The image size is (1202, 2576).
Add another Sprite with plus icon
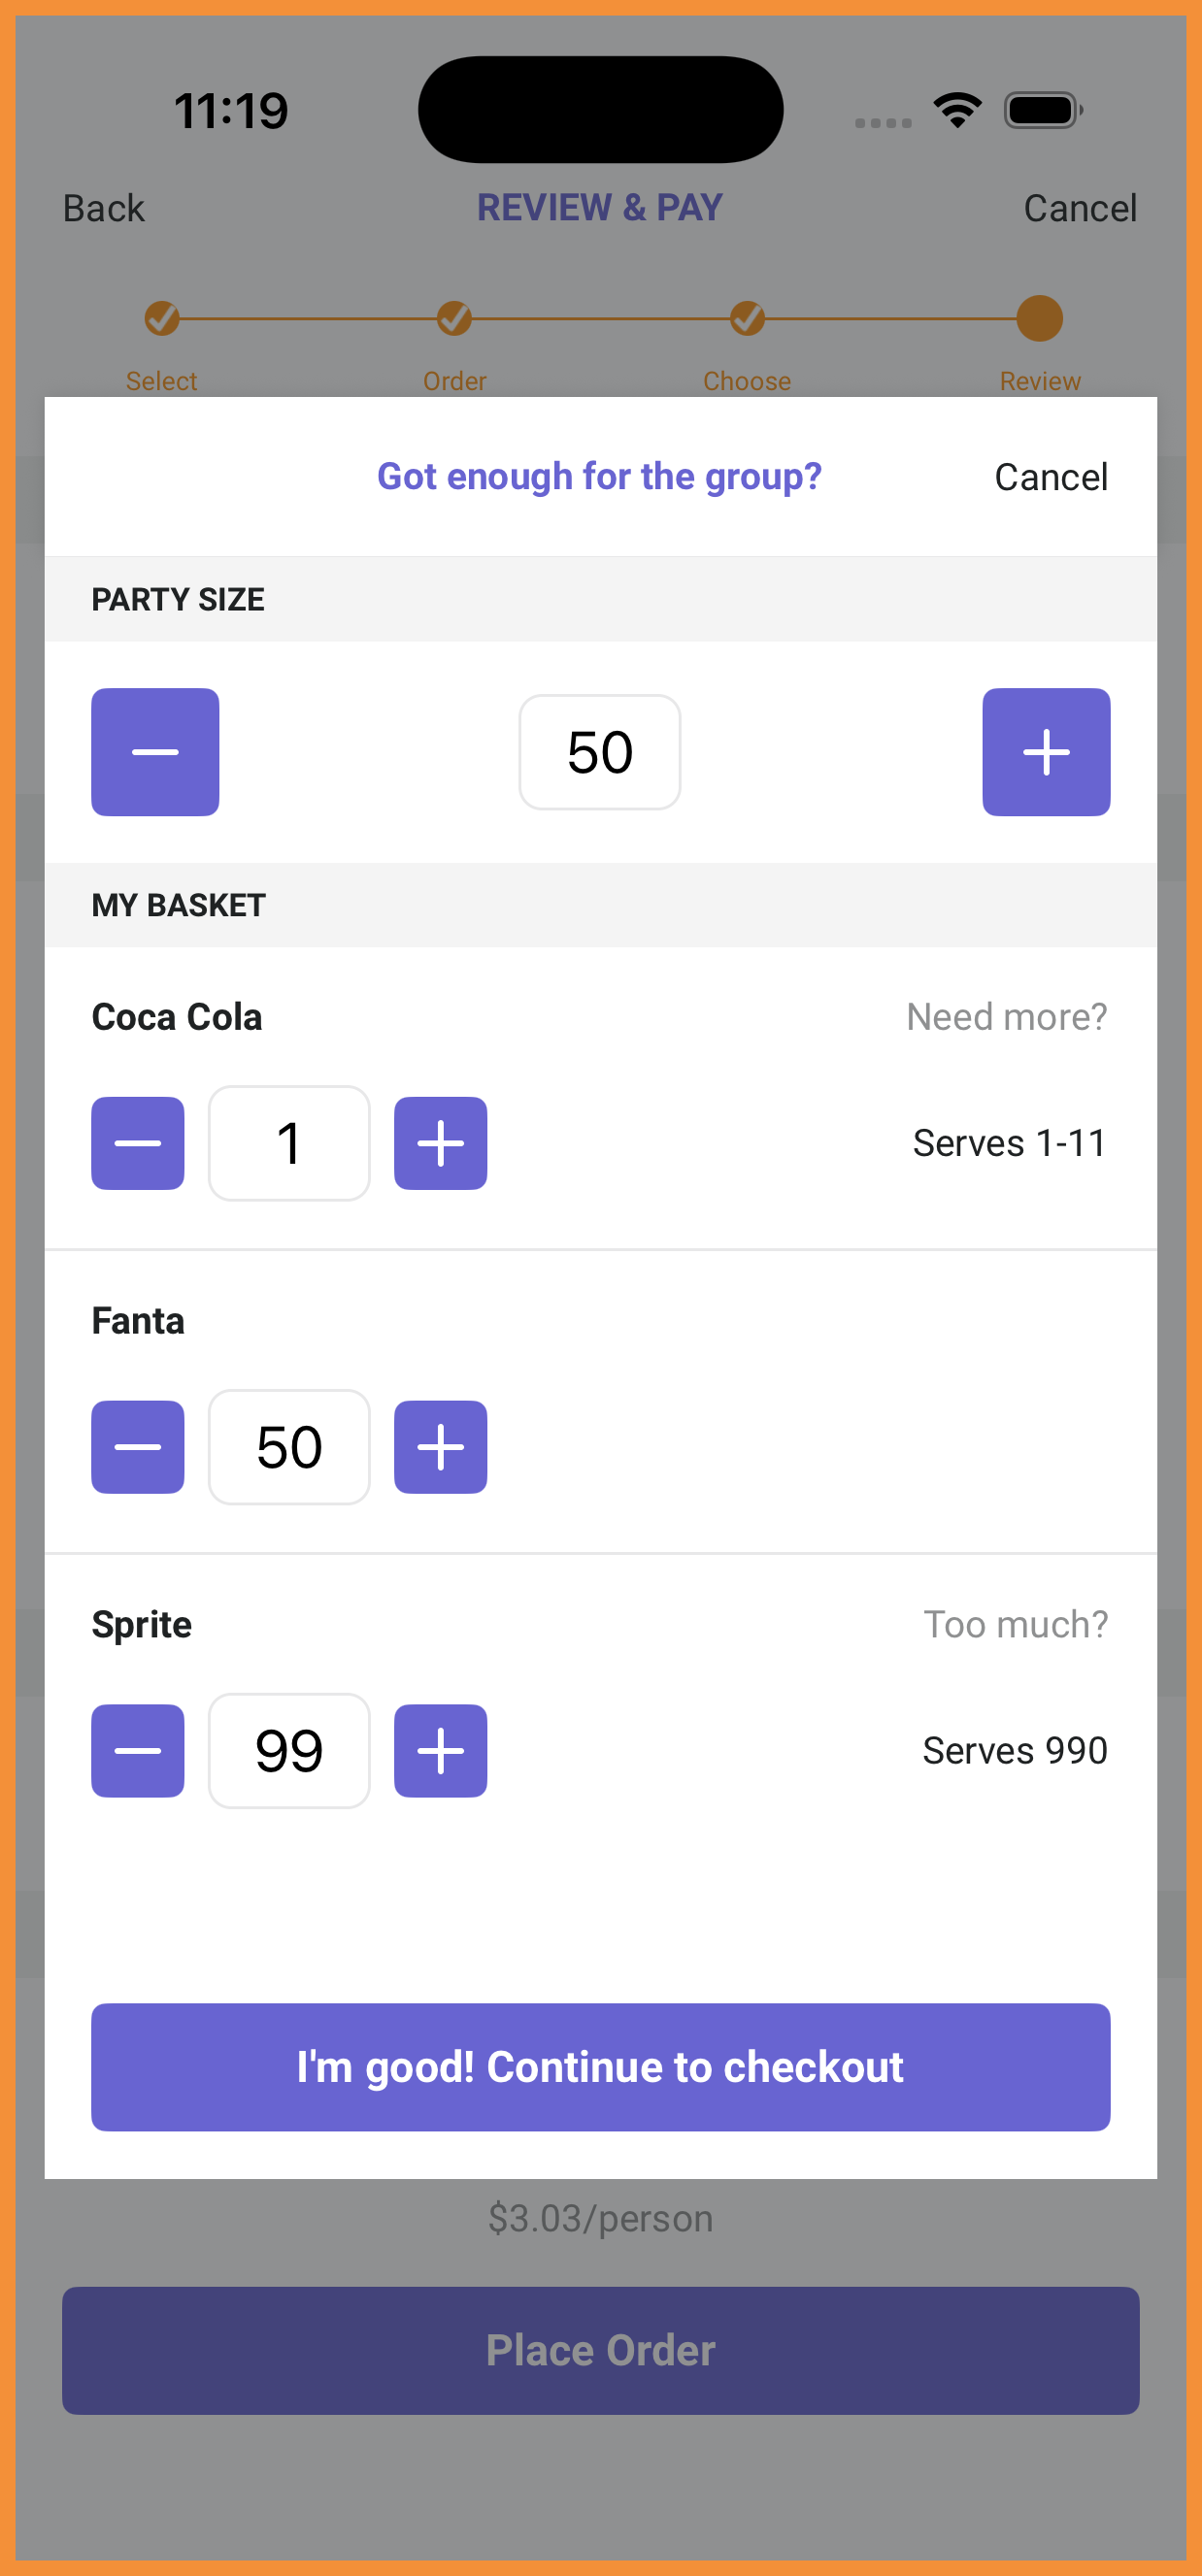pos(440,1751)
